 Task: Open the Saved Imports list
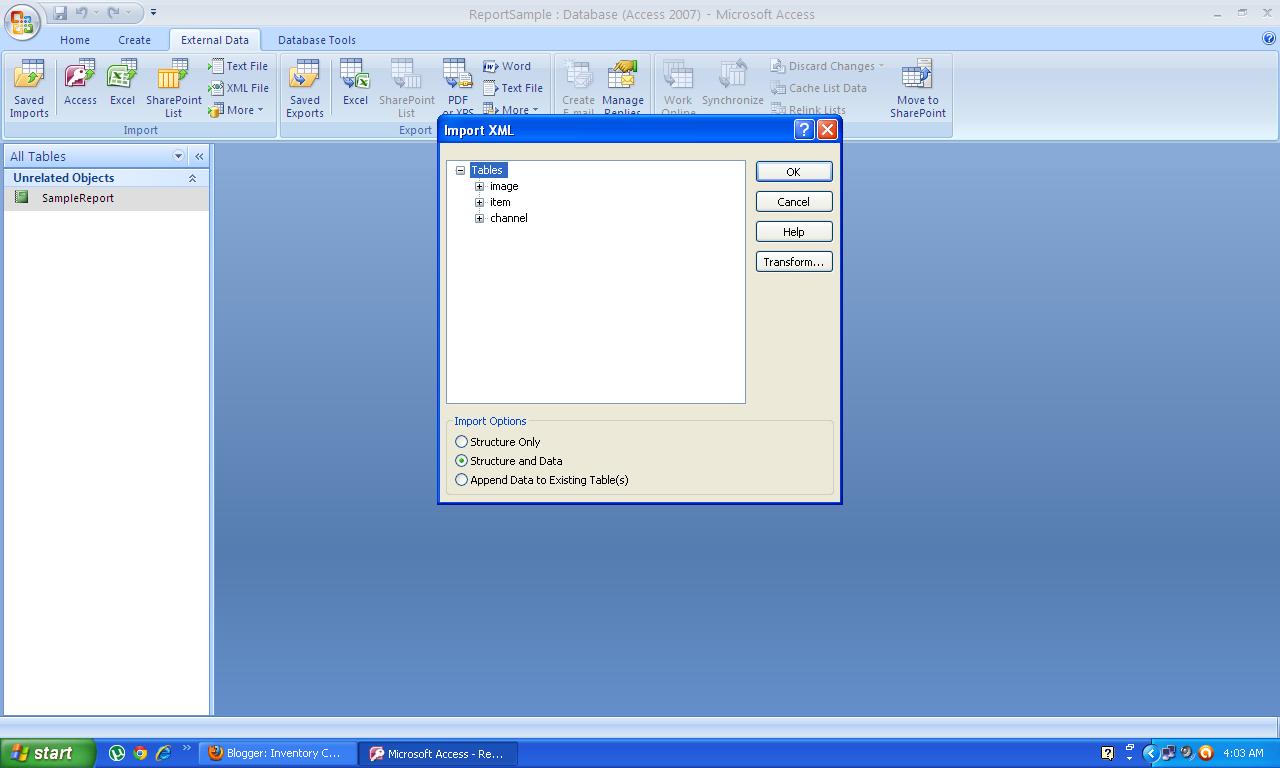point(29,88)
